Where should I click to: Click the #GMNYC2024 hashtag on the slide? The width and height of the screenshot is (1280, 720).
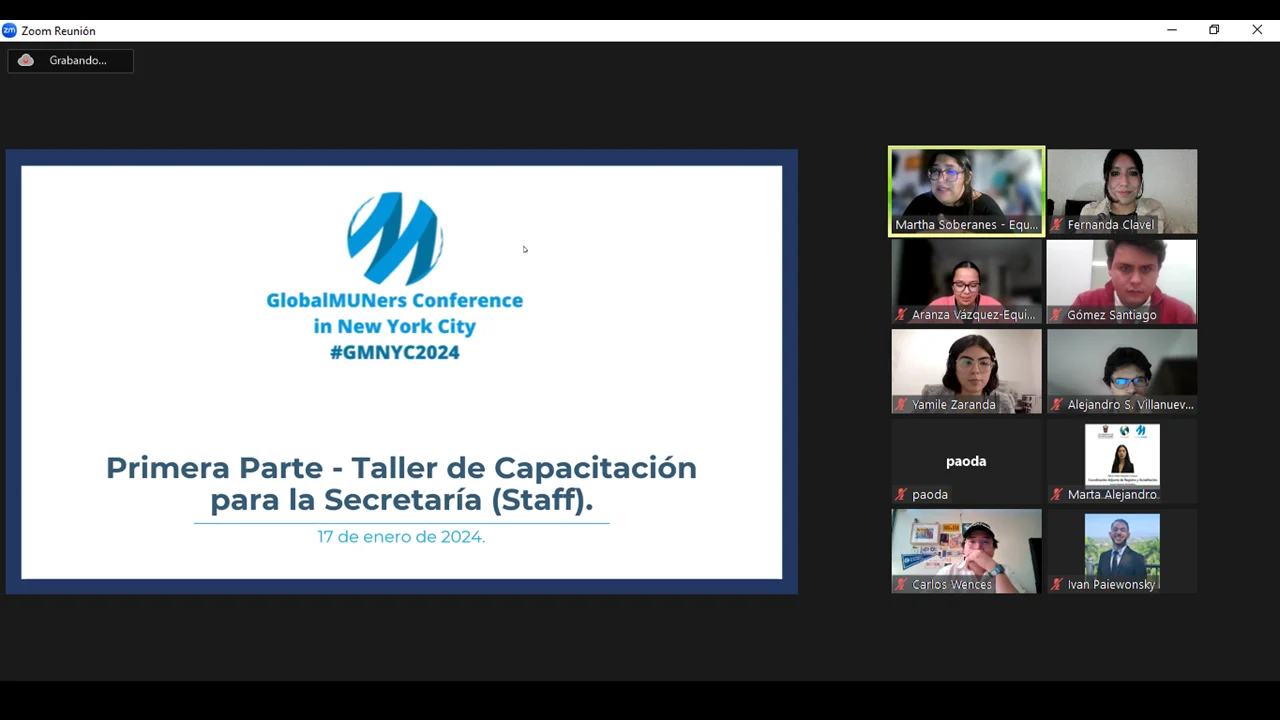coord(394,352)
